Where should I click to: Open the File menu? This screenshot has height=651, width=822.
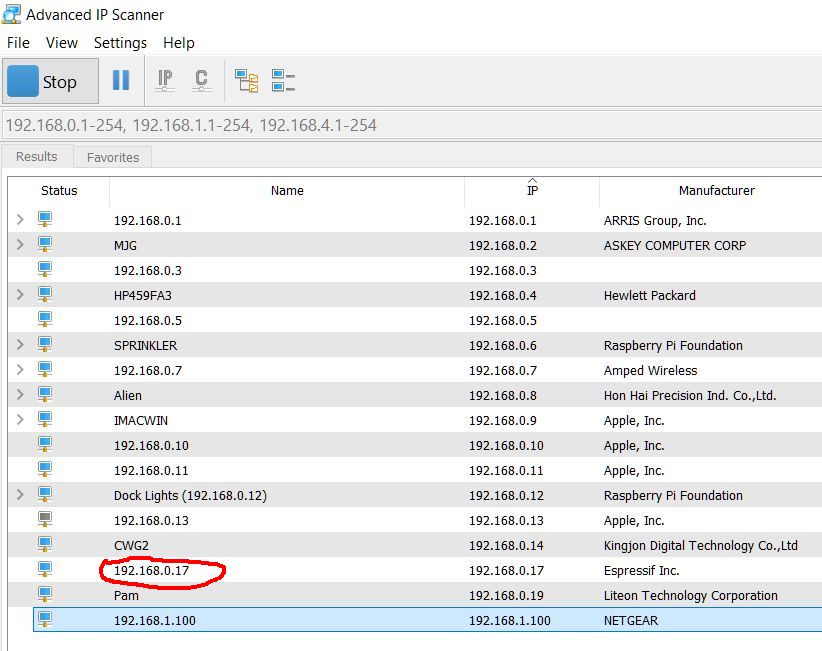coord(18,43)
